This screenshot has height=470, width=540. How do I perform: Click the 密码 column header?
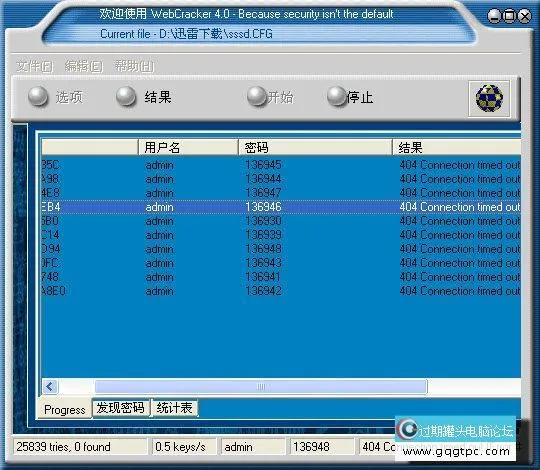tap(315, 147)
